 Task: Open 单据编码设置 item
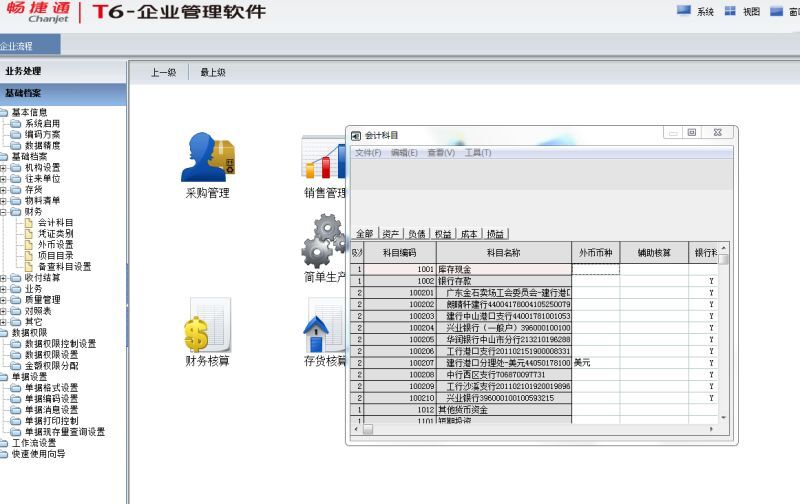(51, 399)
